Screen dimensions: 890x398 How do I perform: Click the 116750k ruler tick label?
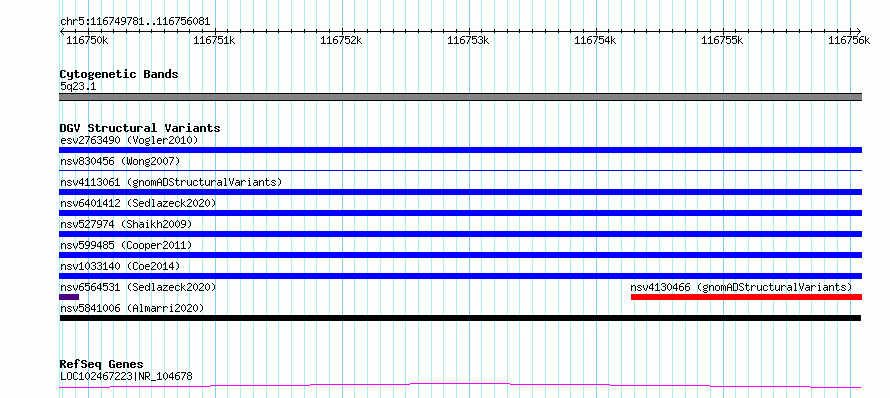[87, 40]
